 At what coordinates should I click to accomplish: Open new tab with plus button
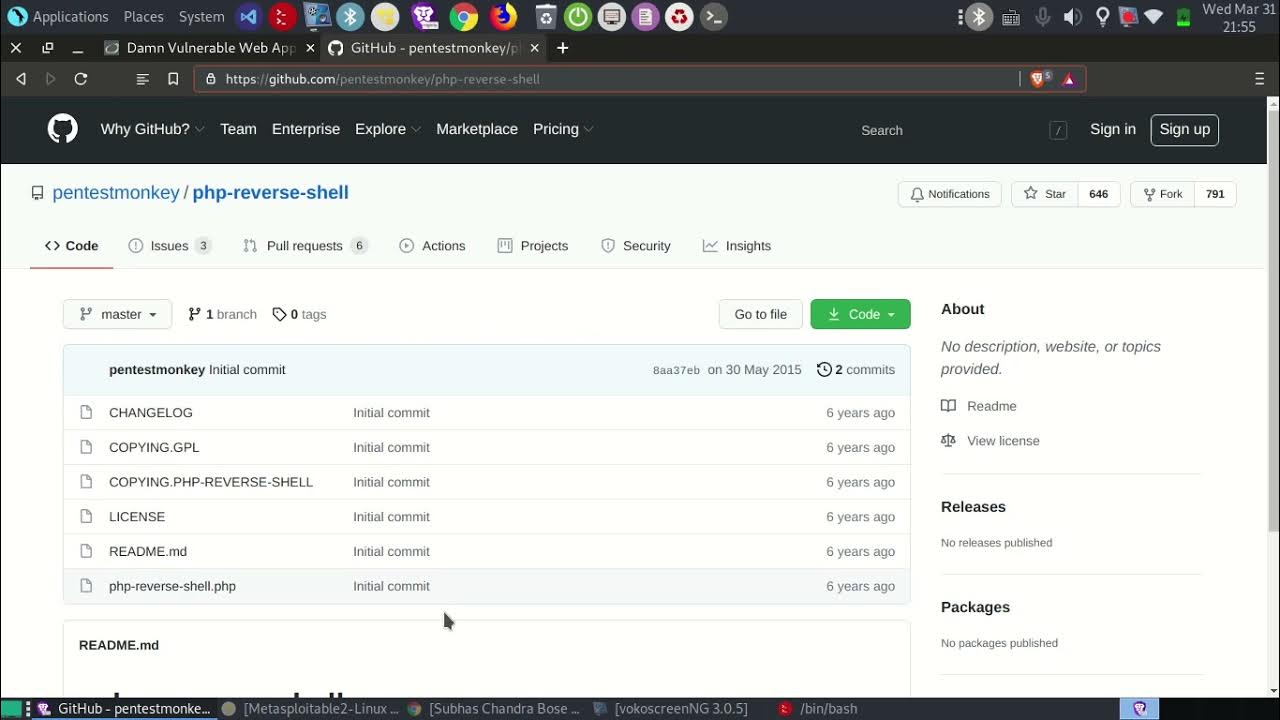tap(562, 47)
